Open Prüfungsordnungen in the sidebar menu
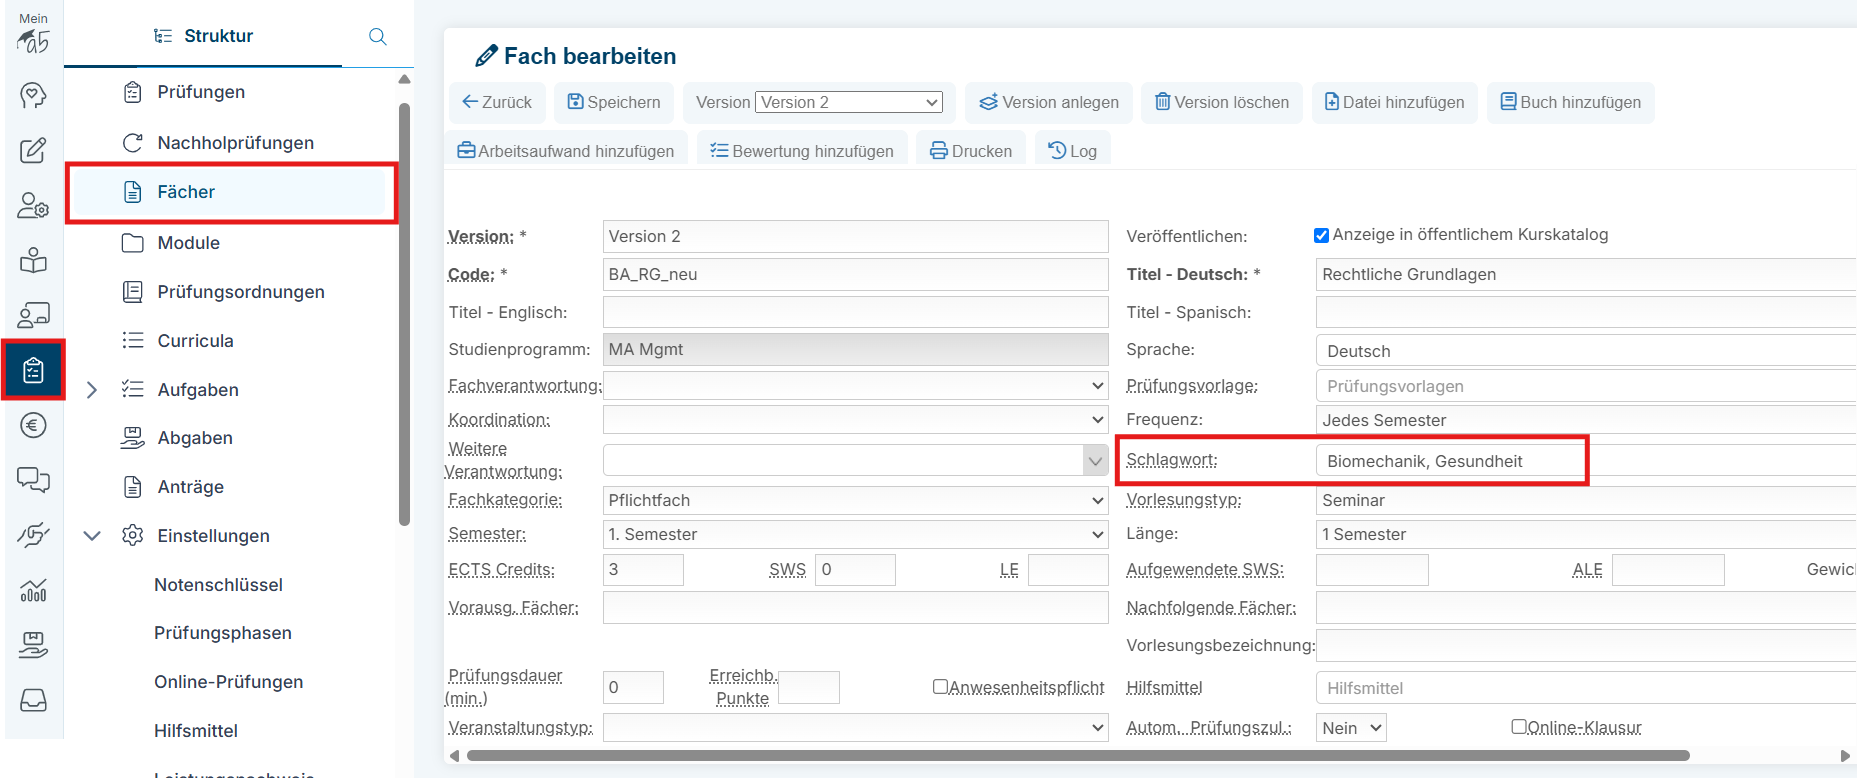1857x778 pixels. [x=240, y=292]
